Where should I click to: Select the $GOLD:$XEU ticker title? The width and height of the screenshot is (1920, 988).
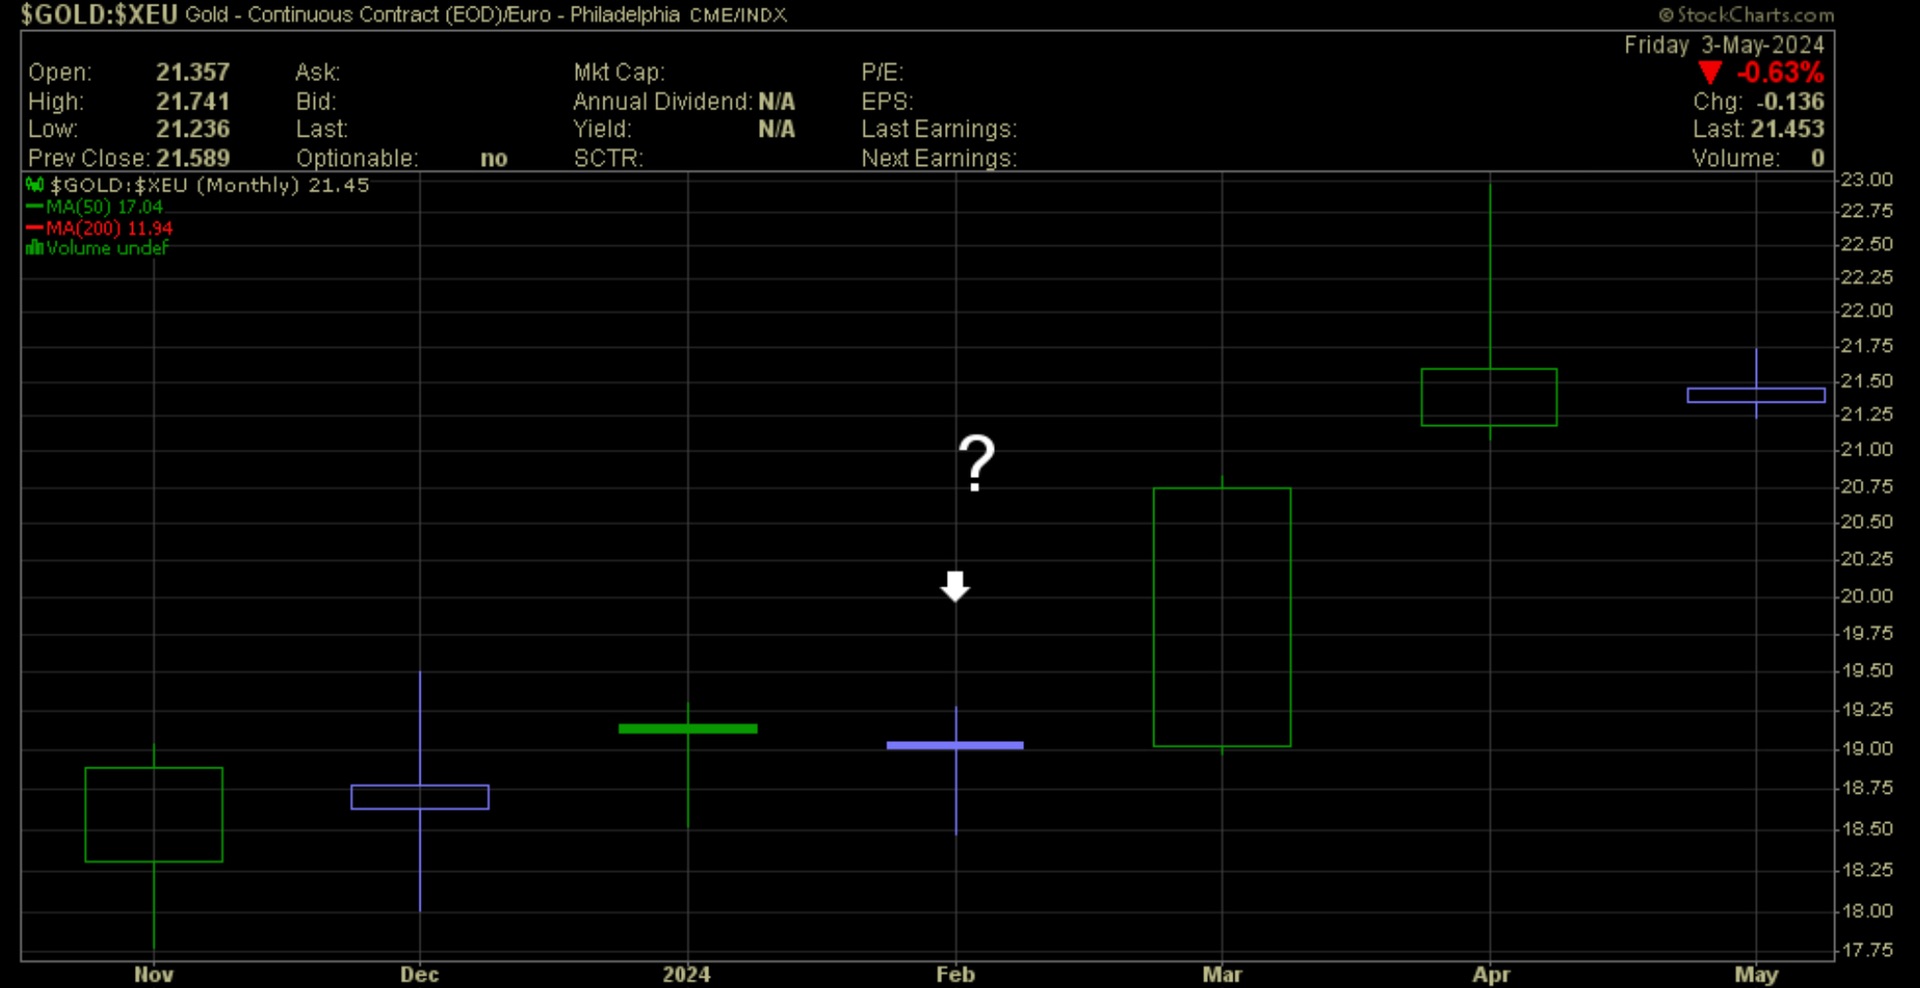click(x=99, y=15)
